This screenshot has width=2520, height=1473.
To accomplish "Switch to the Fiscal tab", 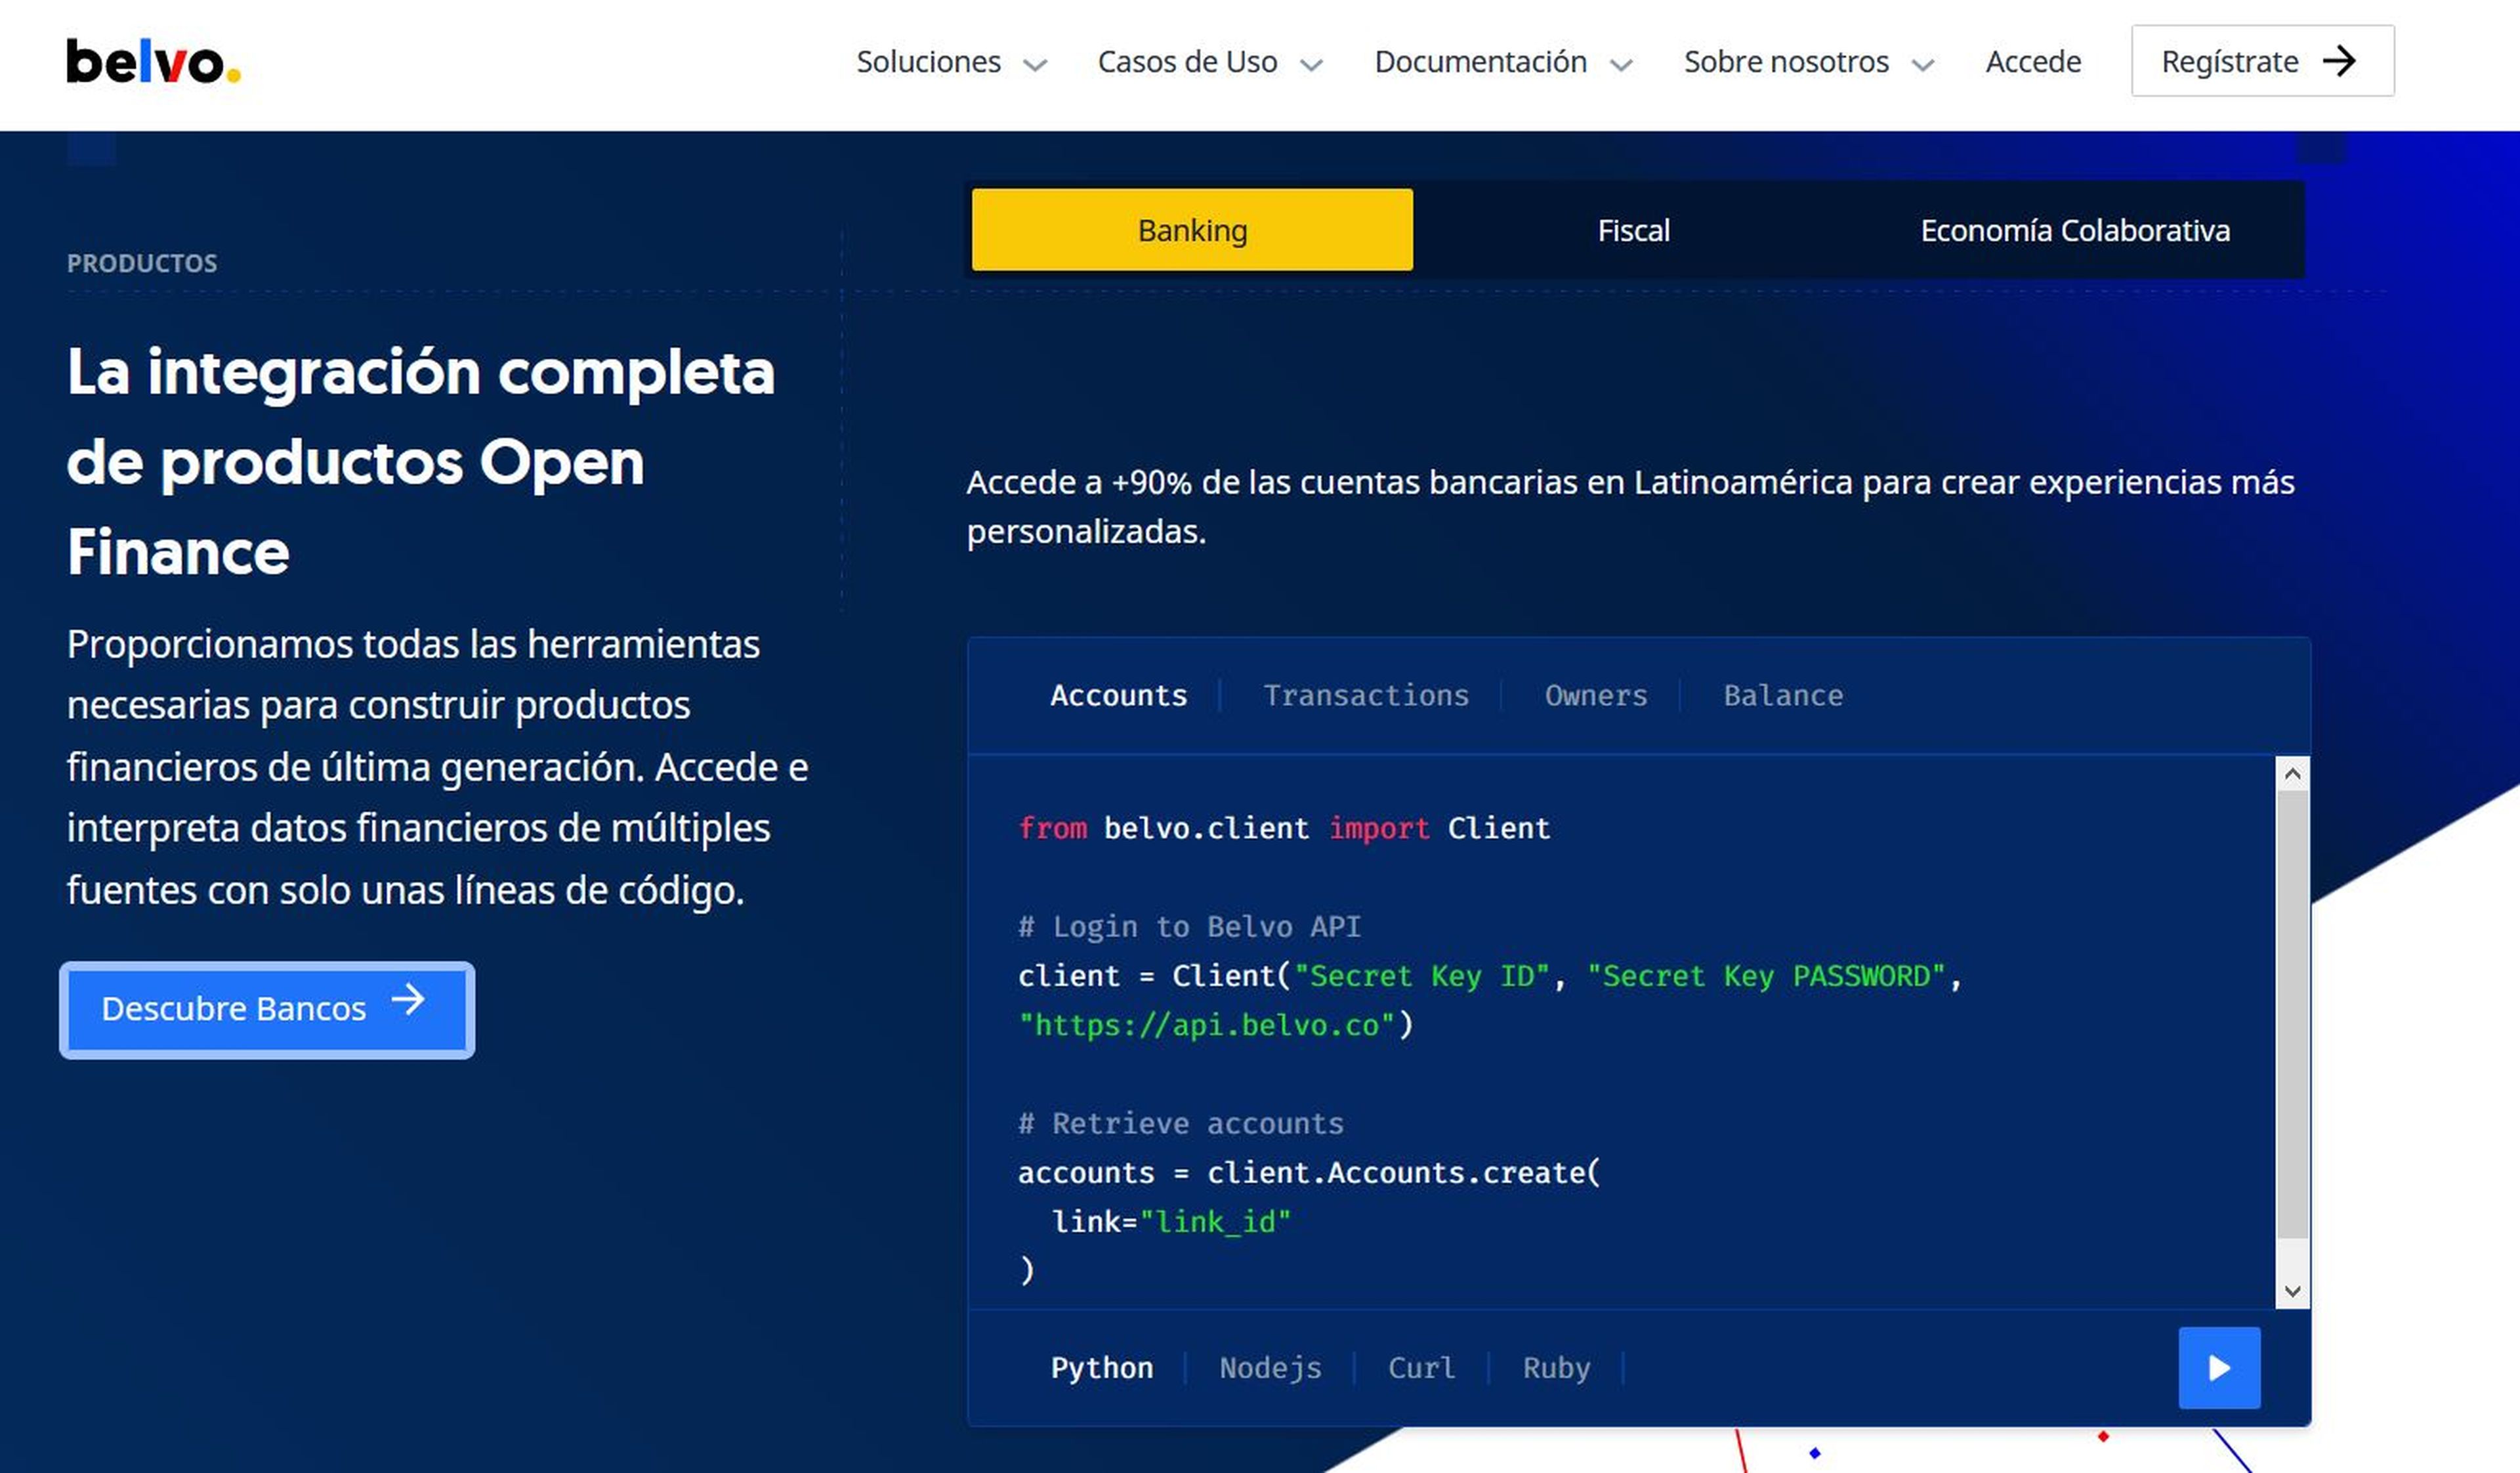I will click(1632, 230).
